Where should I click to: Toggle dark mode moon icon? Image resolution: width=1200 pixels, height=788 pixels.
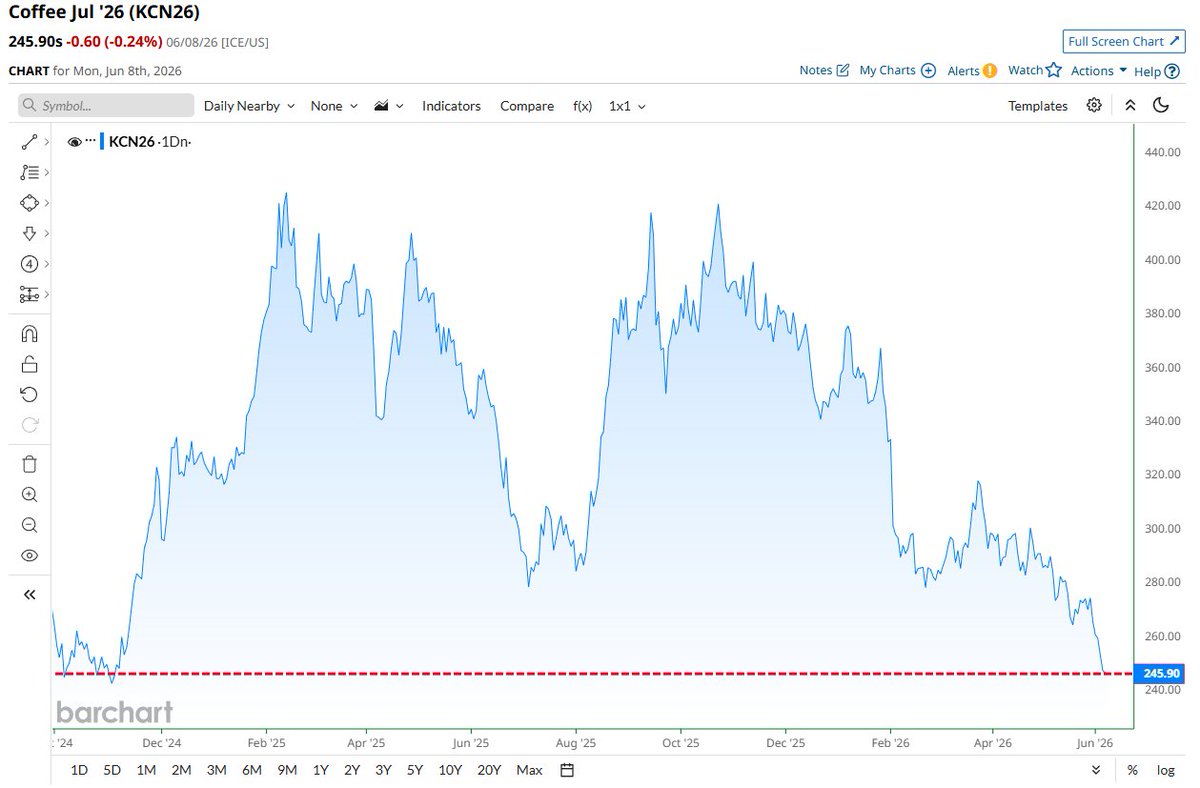coord(1161,105)
